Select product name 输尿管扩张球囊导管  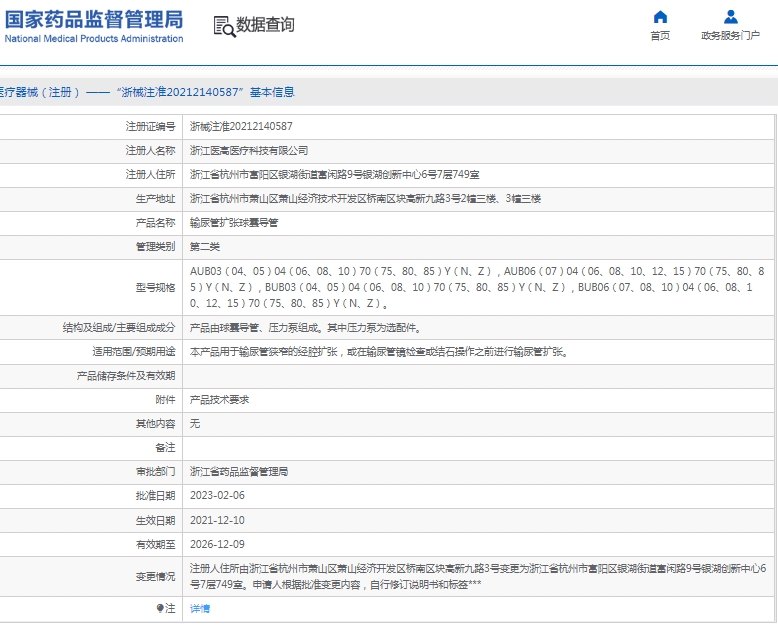click(234, 223)
